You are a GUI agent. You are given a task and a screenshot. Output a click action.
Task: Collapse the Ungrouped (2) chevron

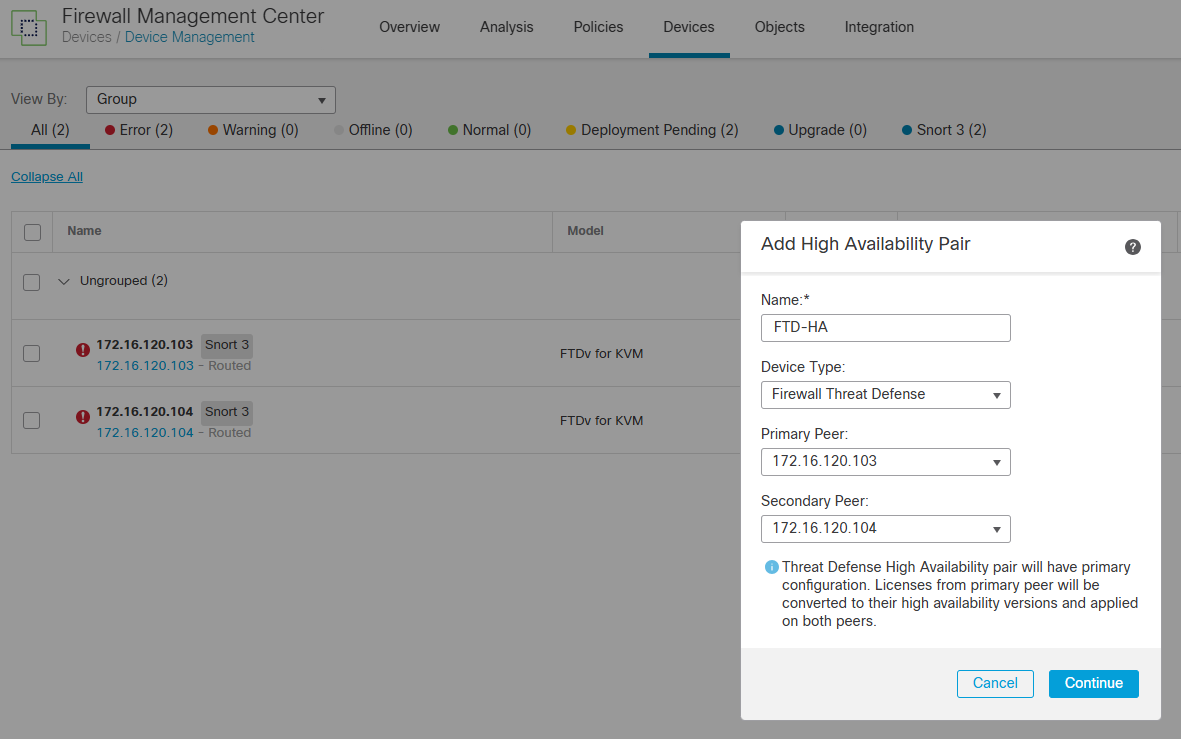[64, 281]
